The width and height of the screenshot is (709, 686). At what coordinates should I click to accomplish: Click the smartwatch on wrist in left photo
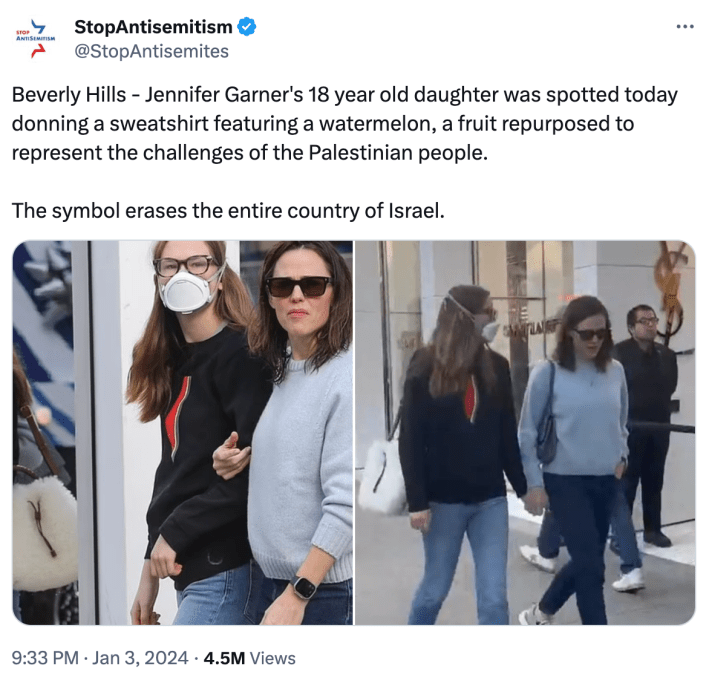(x=304, y=587)
